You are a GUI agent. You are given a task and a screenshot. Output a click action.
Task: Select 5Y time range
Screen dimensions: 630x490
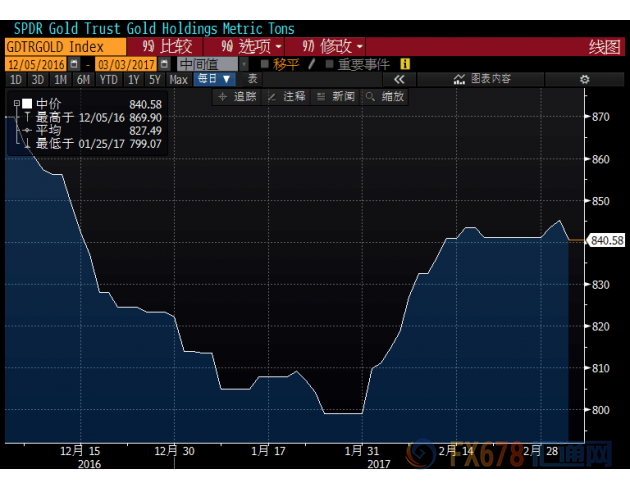point(155,80)
